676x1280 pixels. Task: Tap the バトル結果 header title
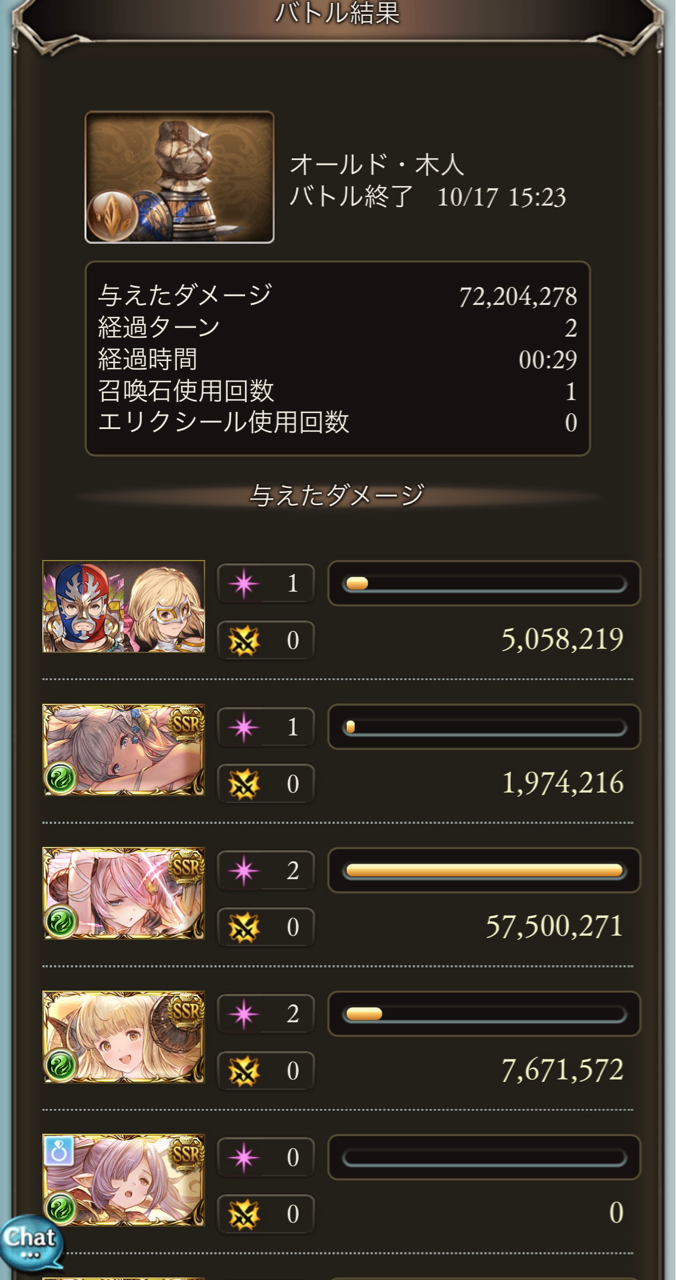point(337,14)
